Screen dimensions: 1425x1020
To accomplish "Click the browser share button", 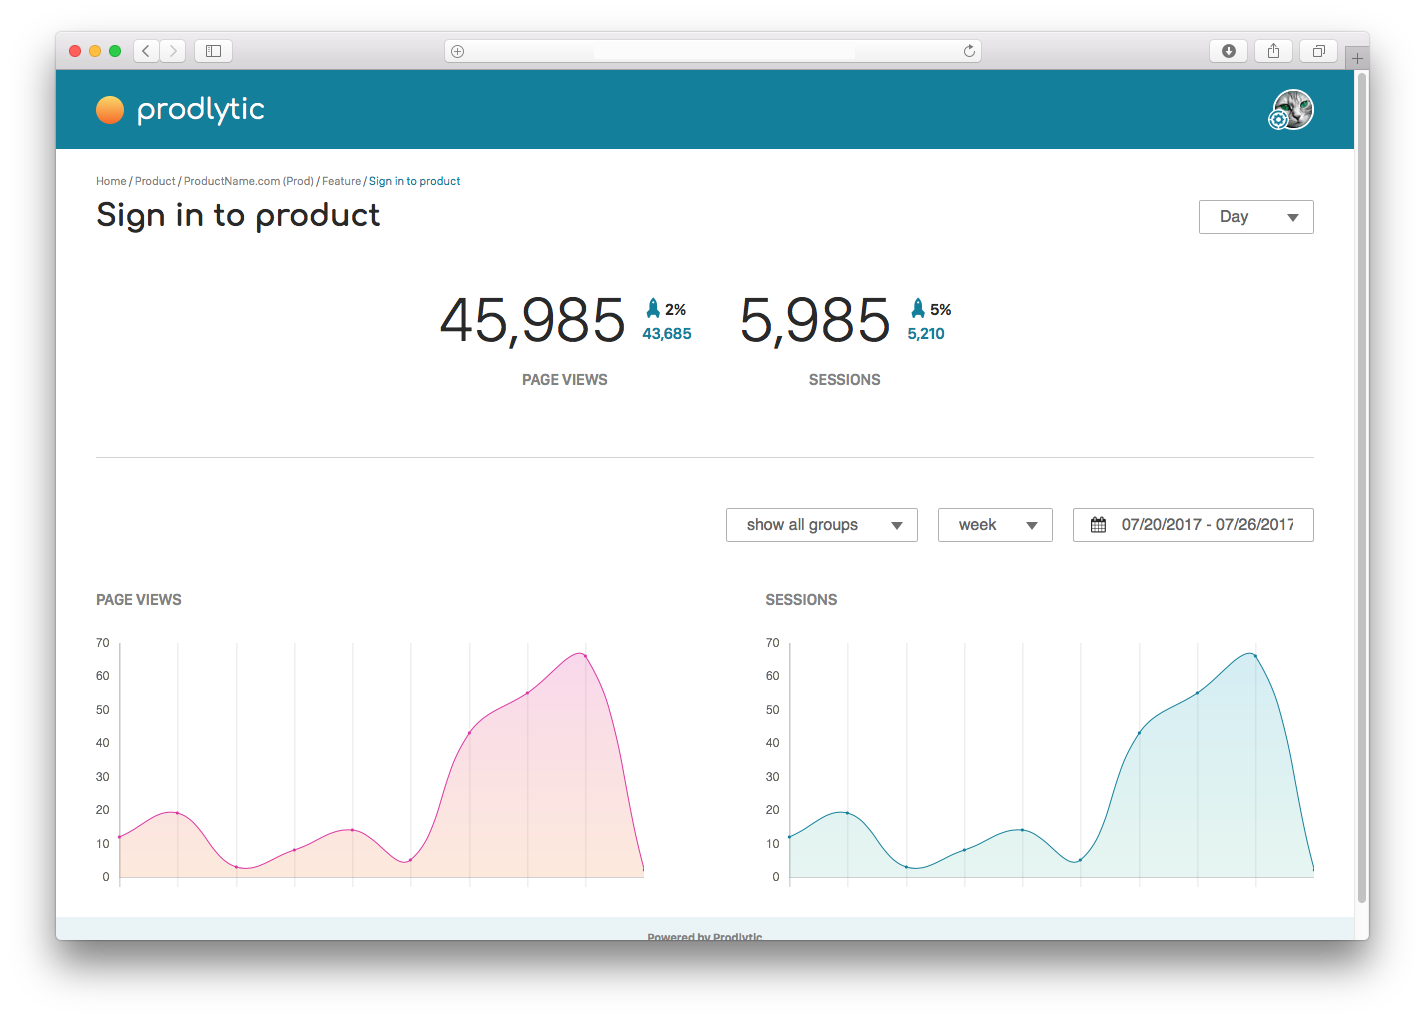I will [x=1273, y=51].
